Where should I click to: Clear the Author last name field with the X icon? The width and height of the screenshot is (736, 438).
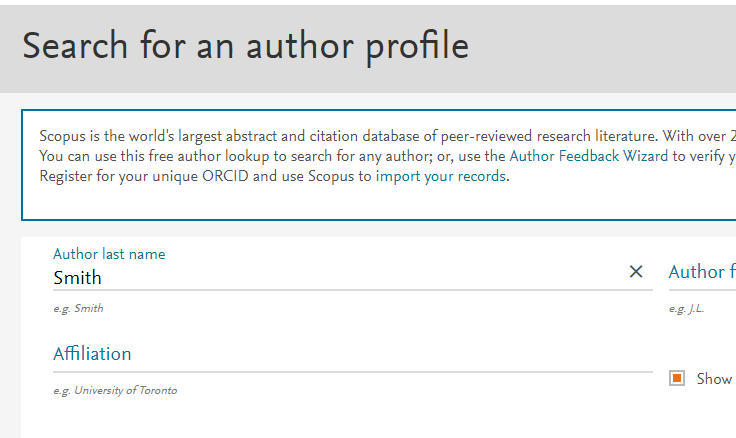pyautogui.click(x=636, y=272)
